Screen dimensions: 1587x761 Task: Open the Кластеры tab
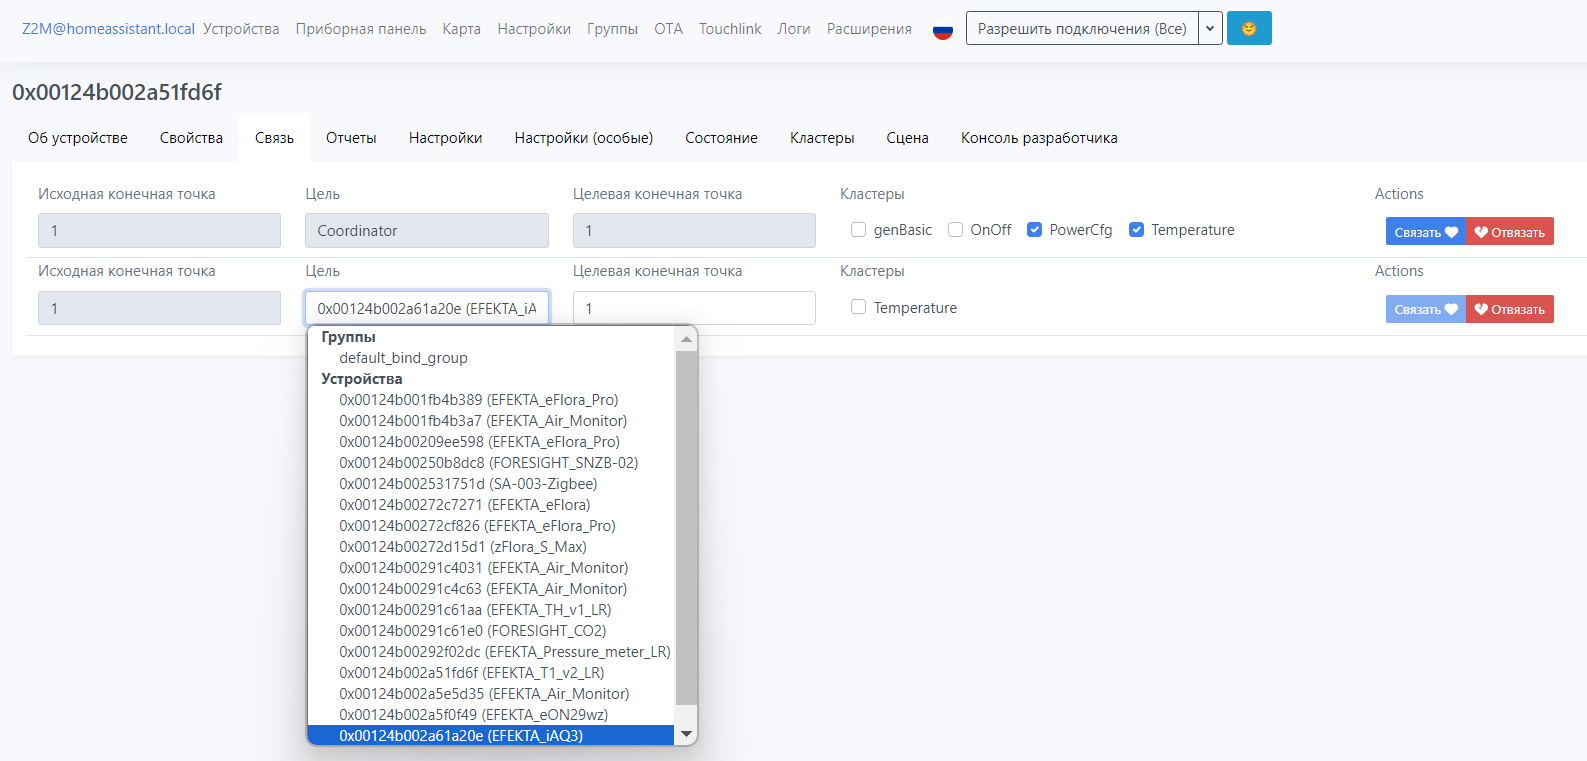(822, 138)
